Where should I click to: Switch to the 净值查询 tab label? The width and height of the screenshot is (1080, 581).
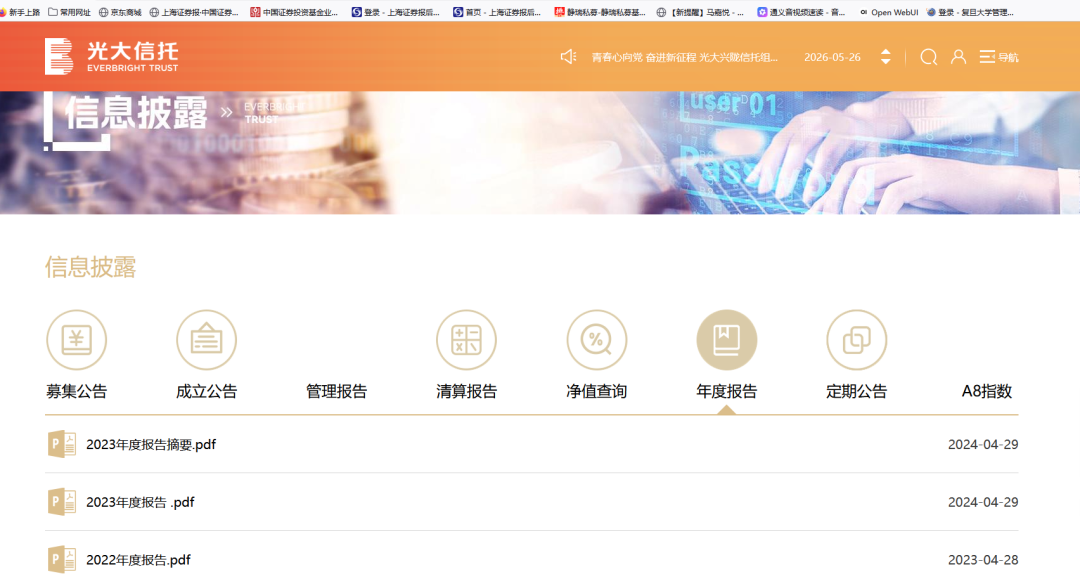click(596, 392)
